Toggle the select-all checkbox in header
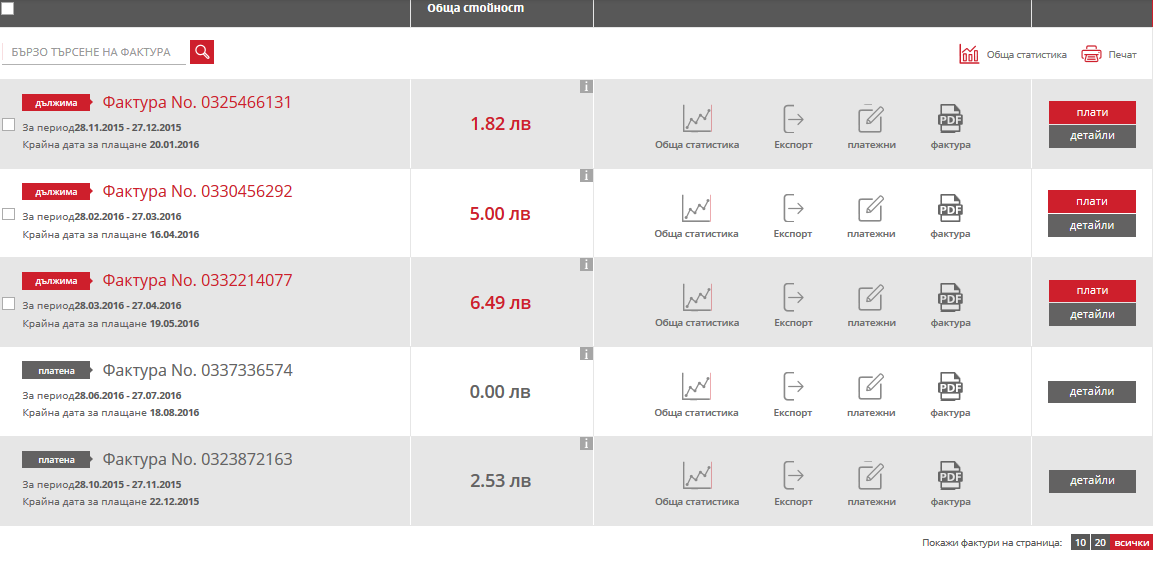 click(8, 8)
